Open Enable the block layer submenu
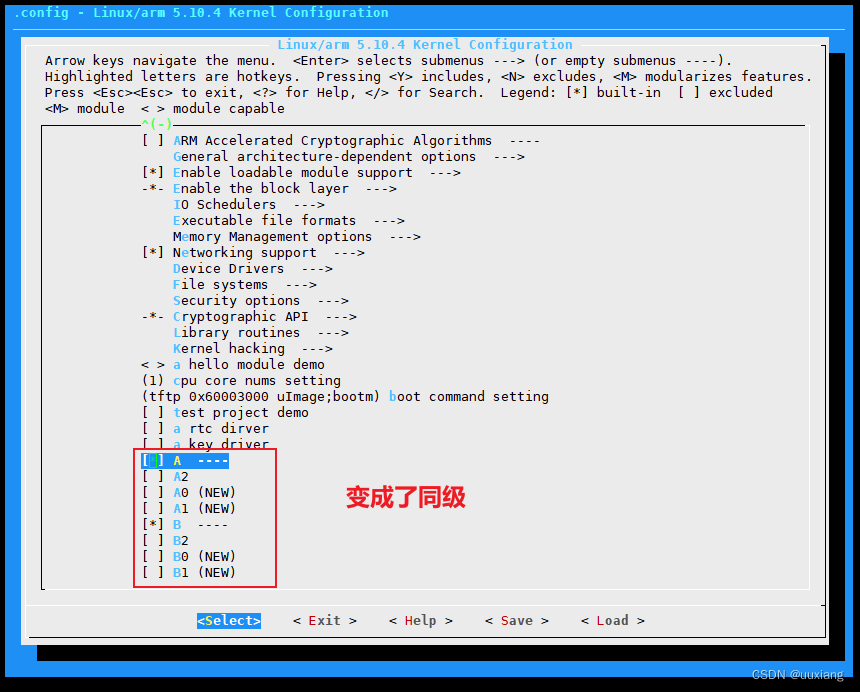This screenshot has height=692, width=860. (x=285, y=189)
